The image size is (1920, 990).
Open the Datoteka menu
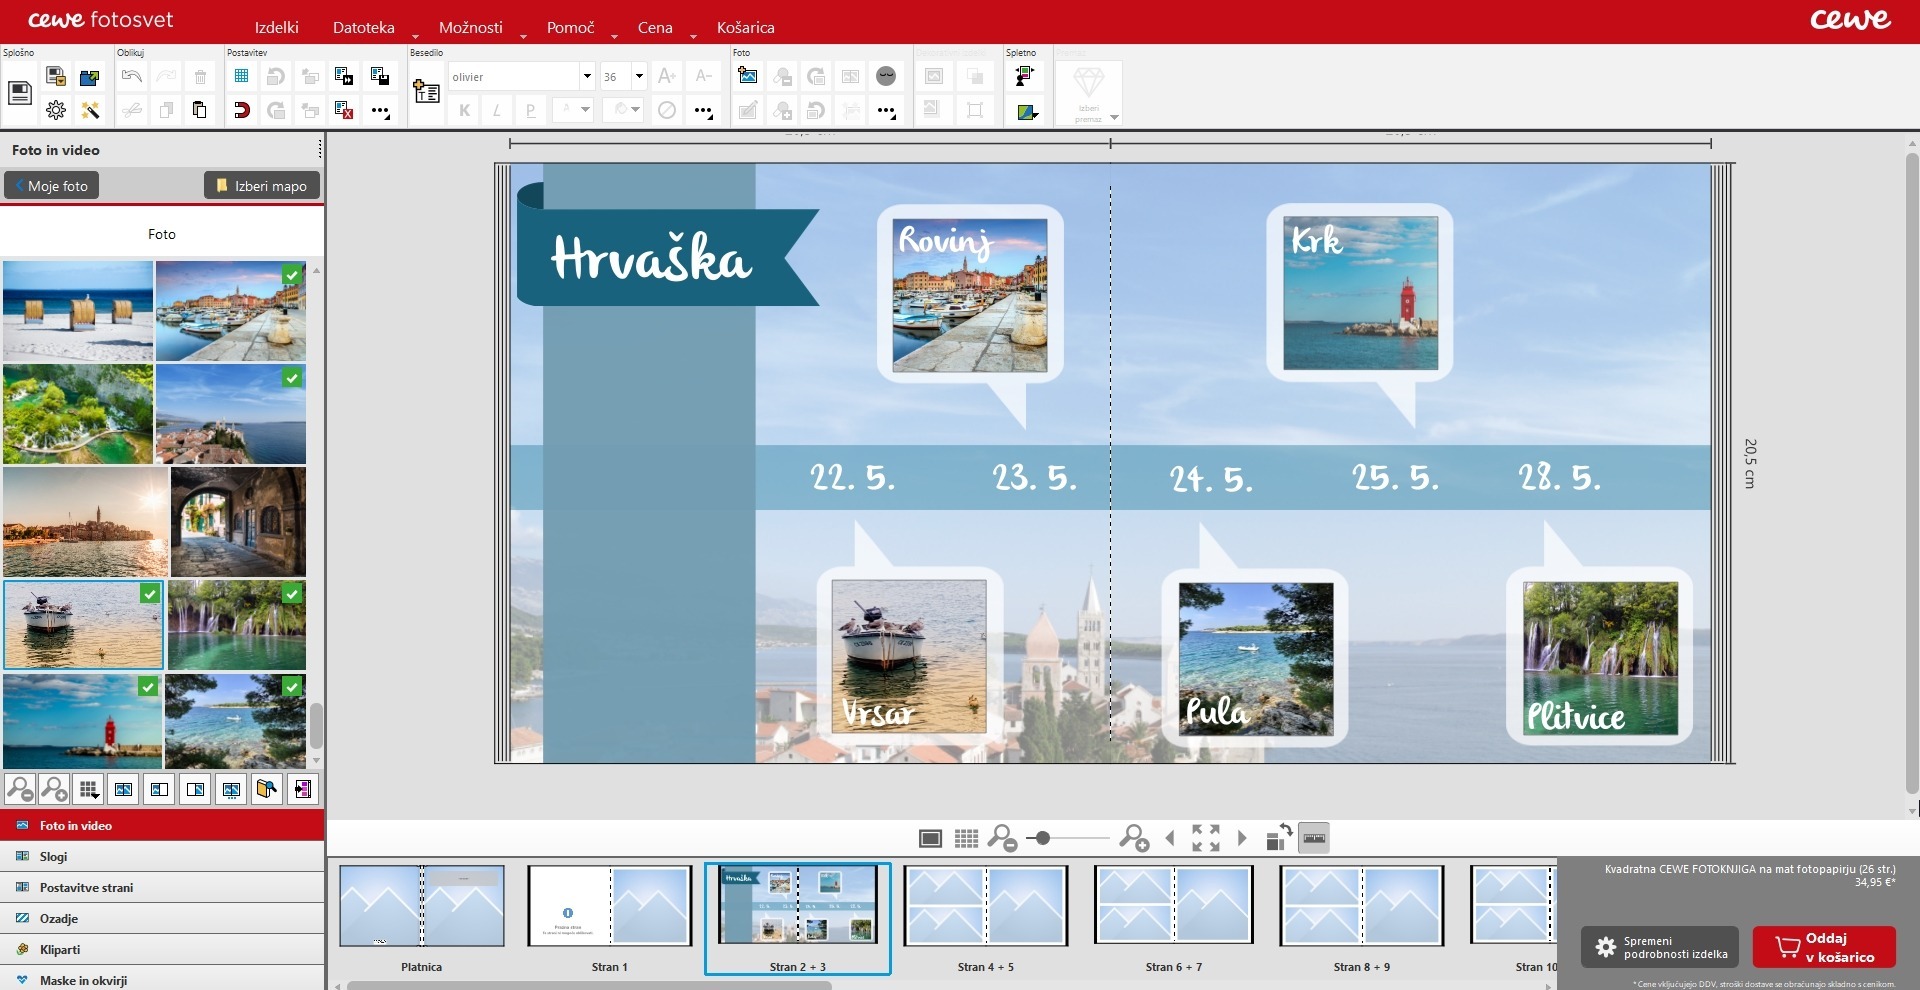(364, 27)
